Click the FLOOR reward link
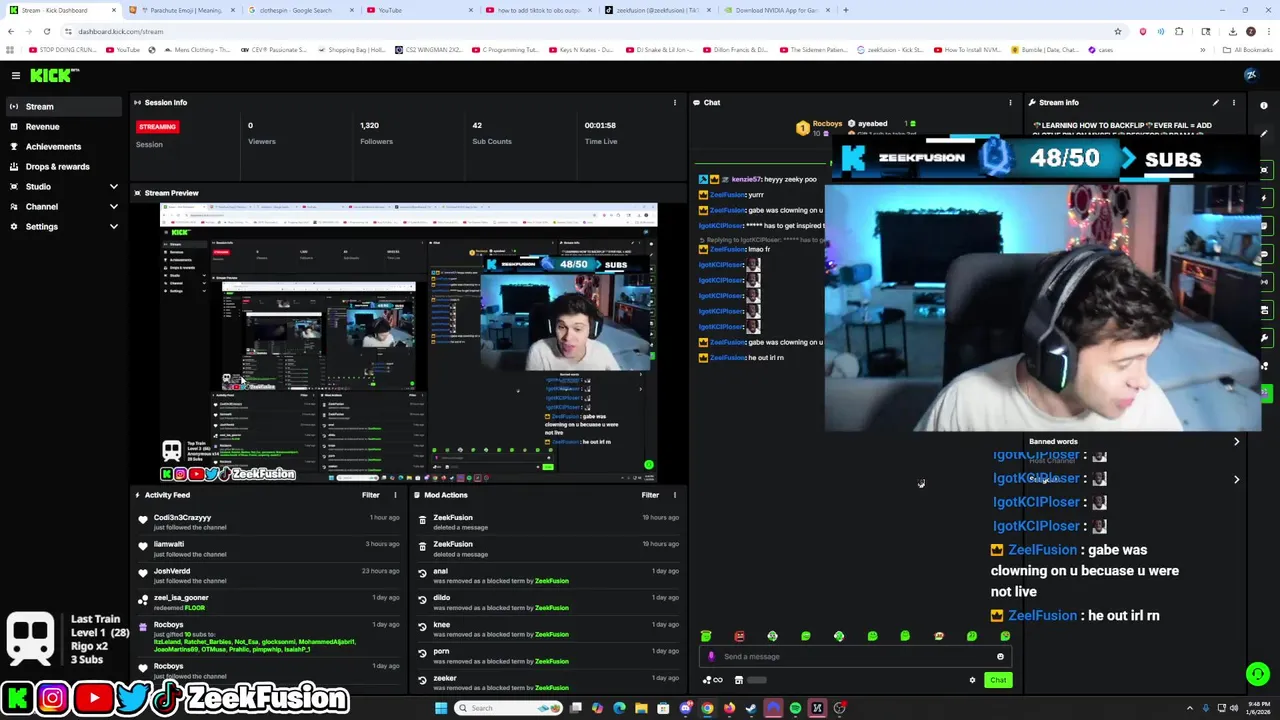Image resolution: width=1280 pixels, height=720 pixels. pos(195,608)
